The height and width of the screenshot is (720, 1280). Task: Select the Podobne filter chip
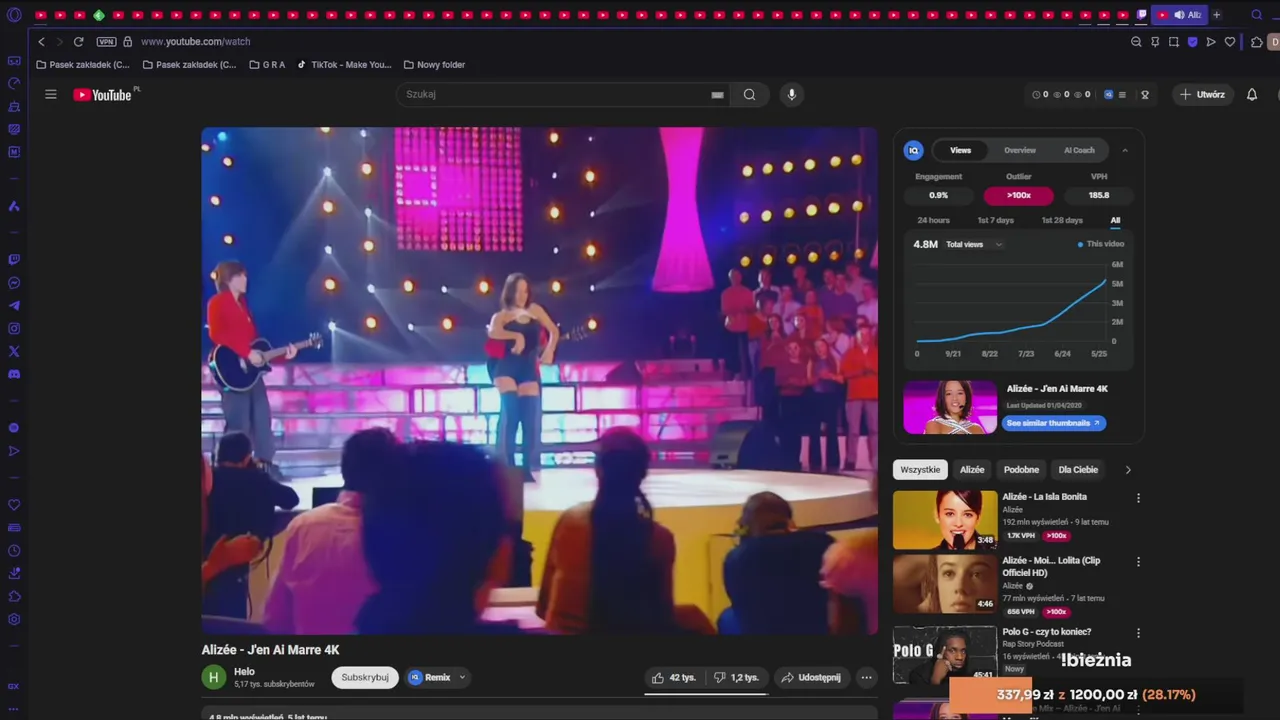point(1021,470)
